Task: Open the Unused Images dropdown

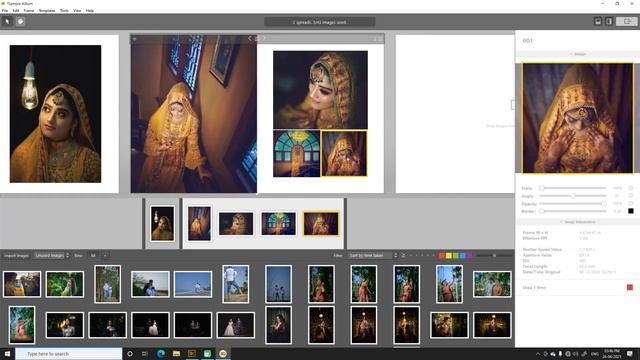Action: [51, 256]
